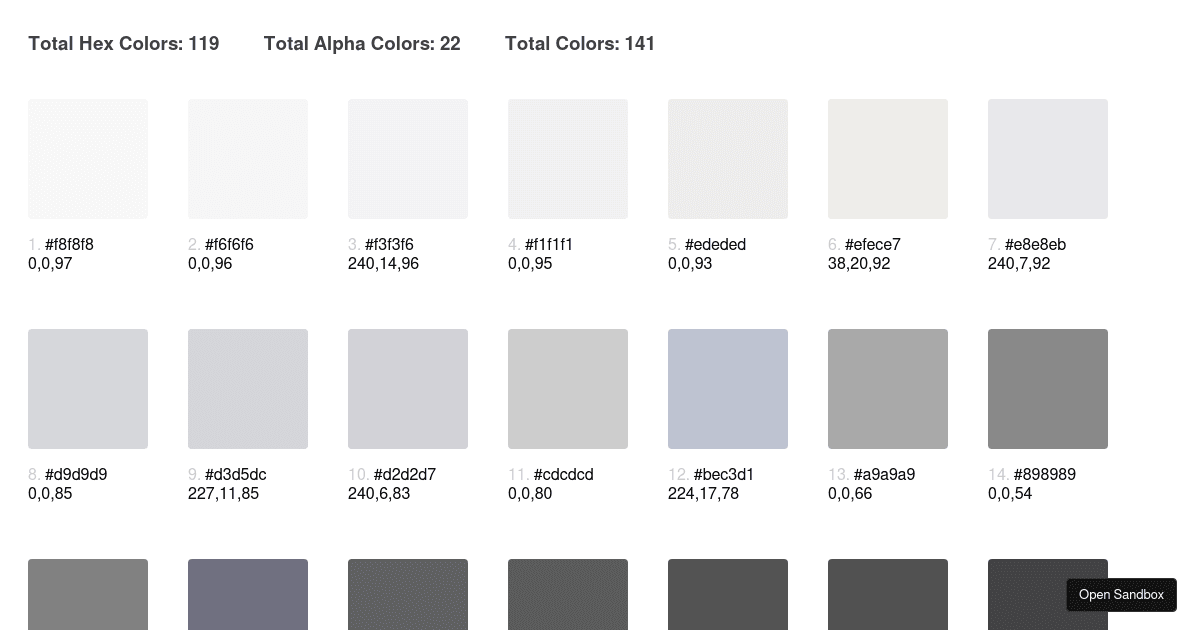This screenshot has width=1200, height=630.
Task: Select the #ededed color swatch
Action: pyautogui.click(x=728, y=159)
